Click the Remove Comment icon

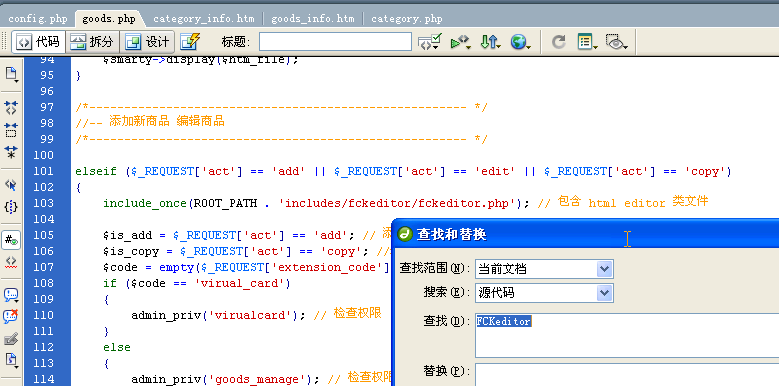[11, 316]
